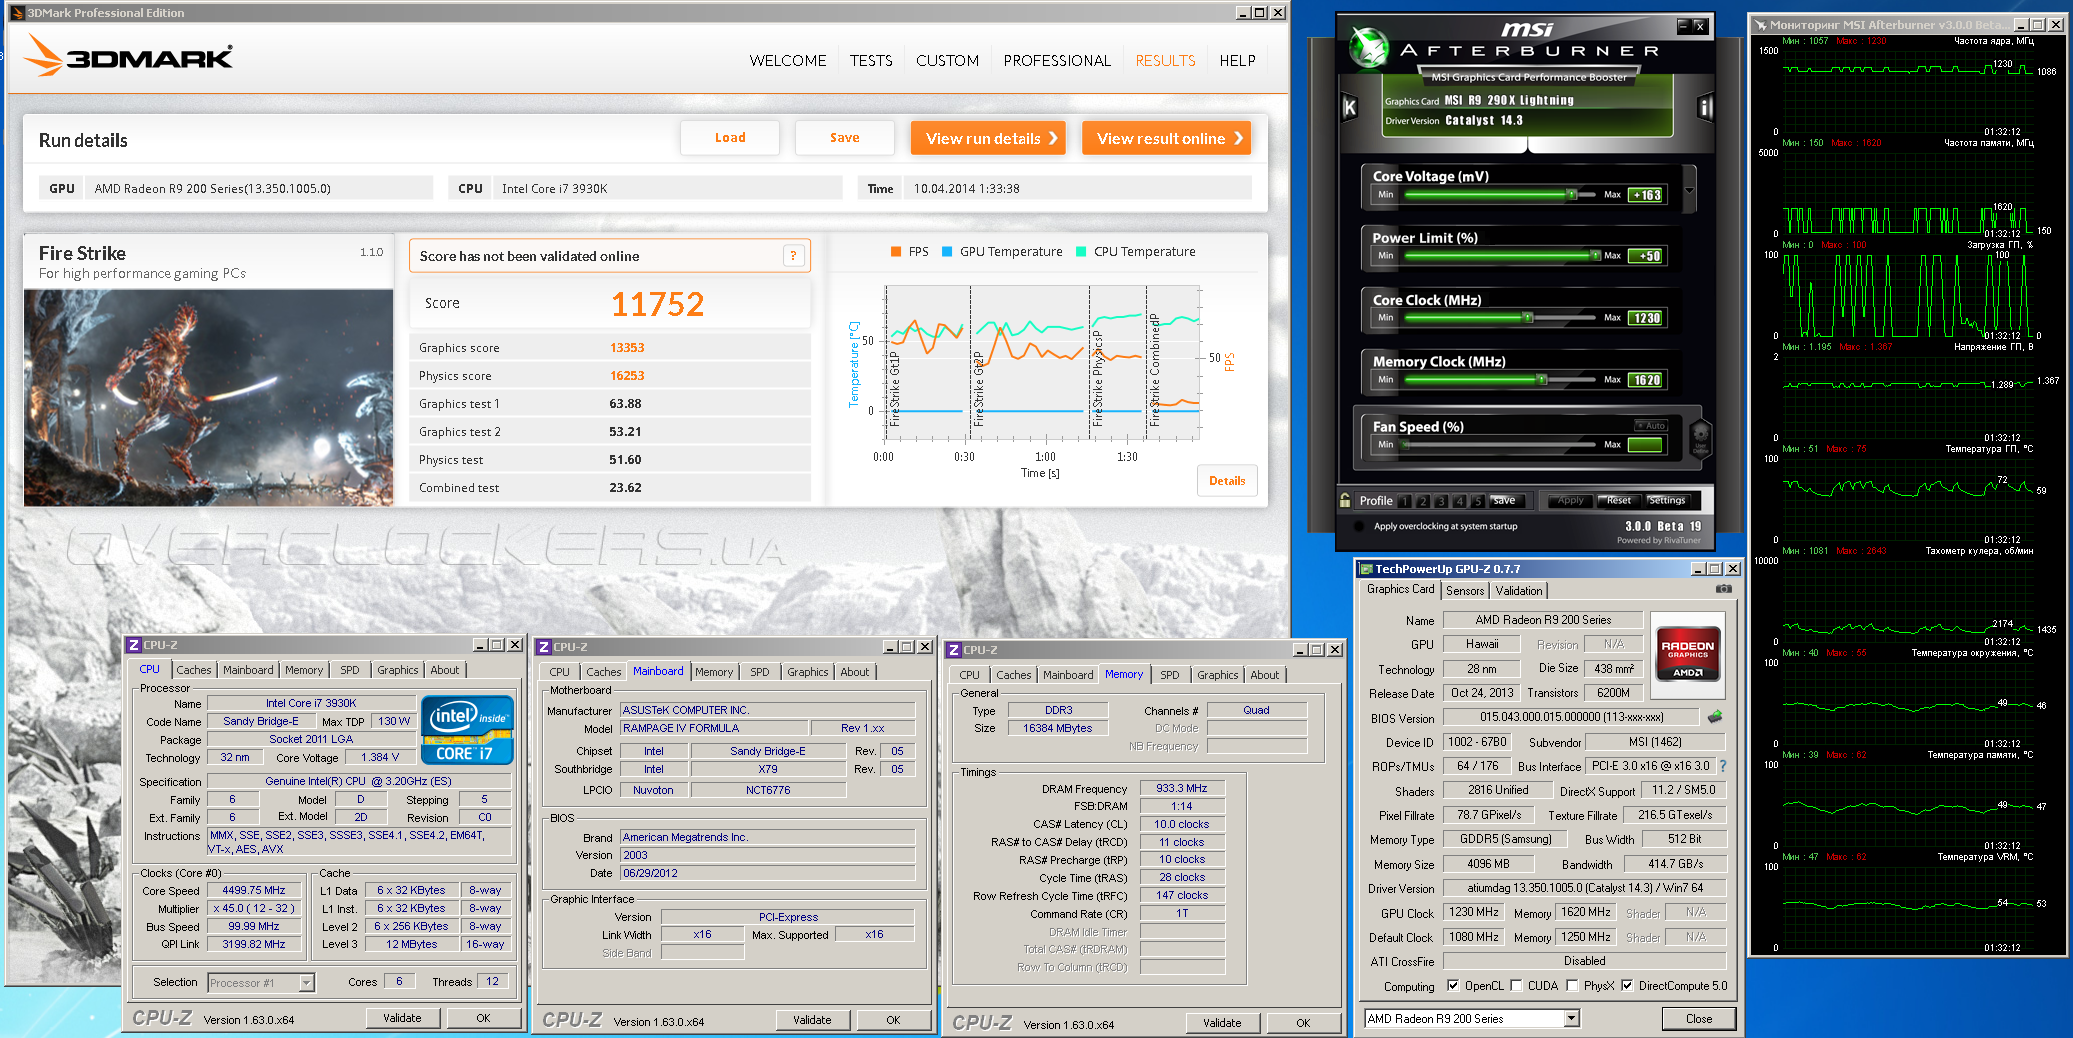Click the Afterburner monitoring window title icon
Screen dimensions: 2073x1038
1760,25
